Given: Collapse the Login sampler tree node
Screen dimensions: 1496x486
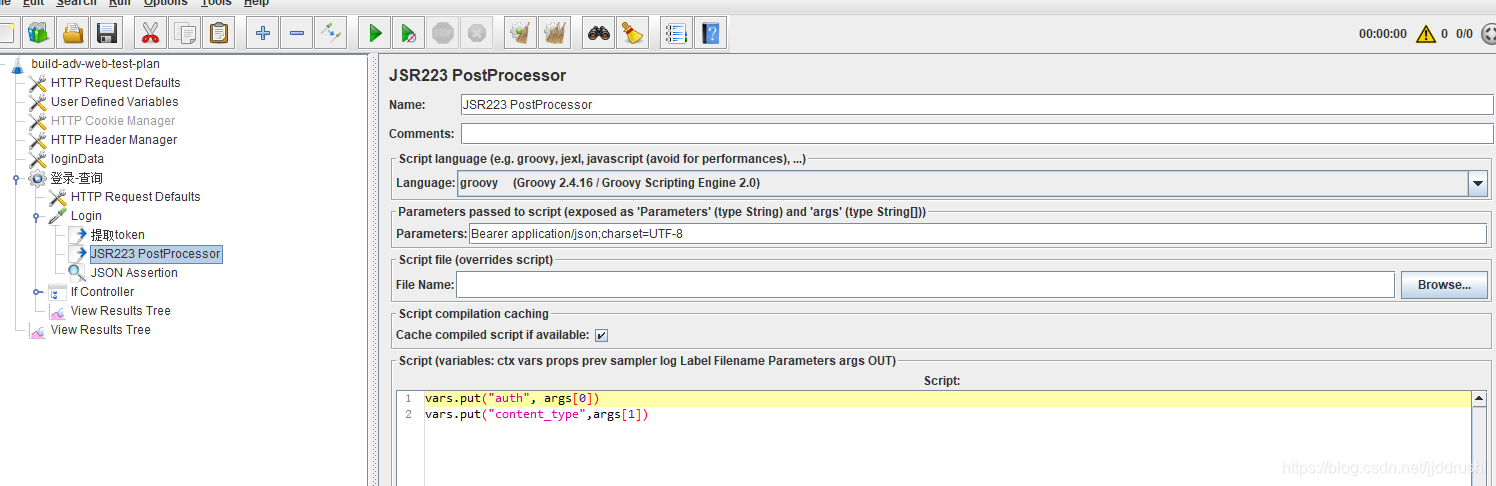Looking at the screenshot, I should tap(36, 216).
